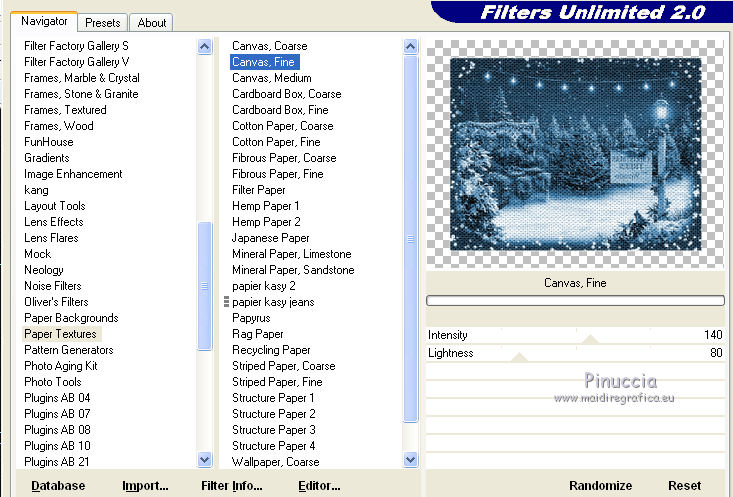Select Image Enhancement category
Viewport: 733px width, 497px height.
click(x=73, y=174)
